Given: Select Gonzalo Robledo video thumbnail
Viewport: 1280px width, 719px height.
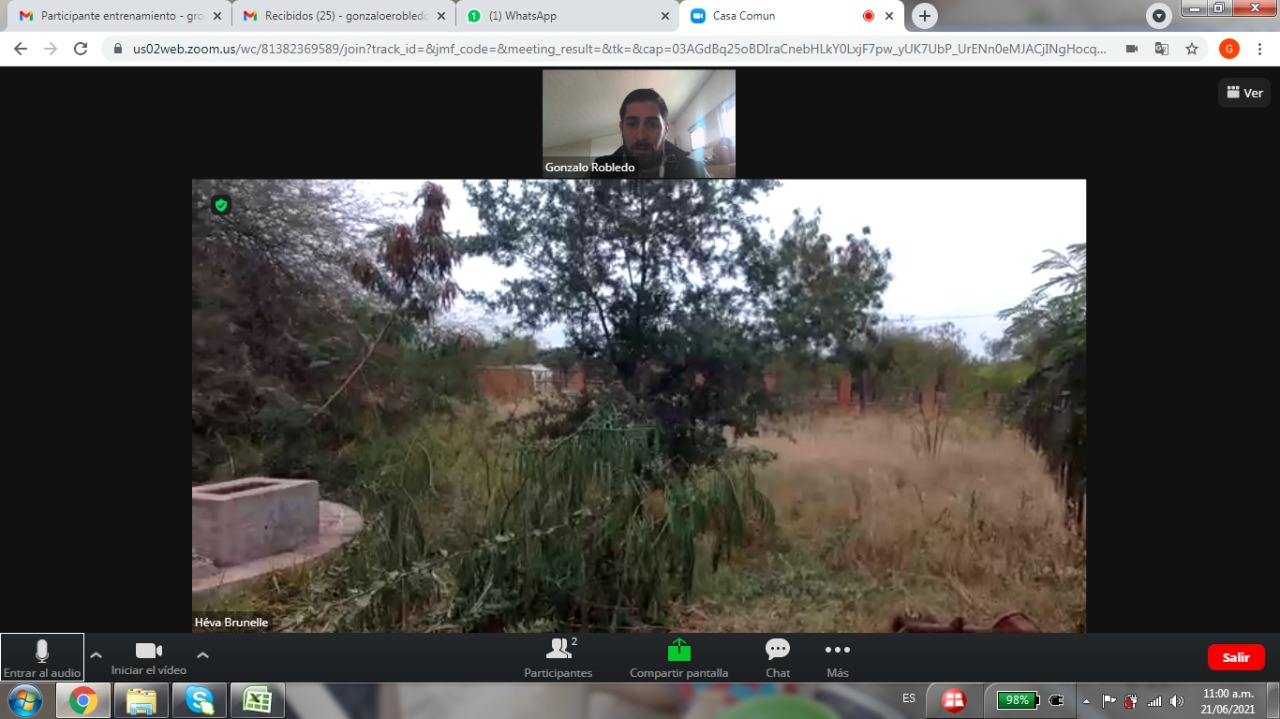Looking at the screenshot, I should 639,124.
